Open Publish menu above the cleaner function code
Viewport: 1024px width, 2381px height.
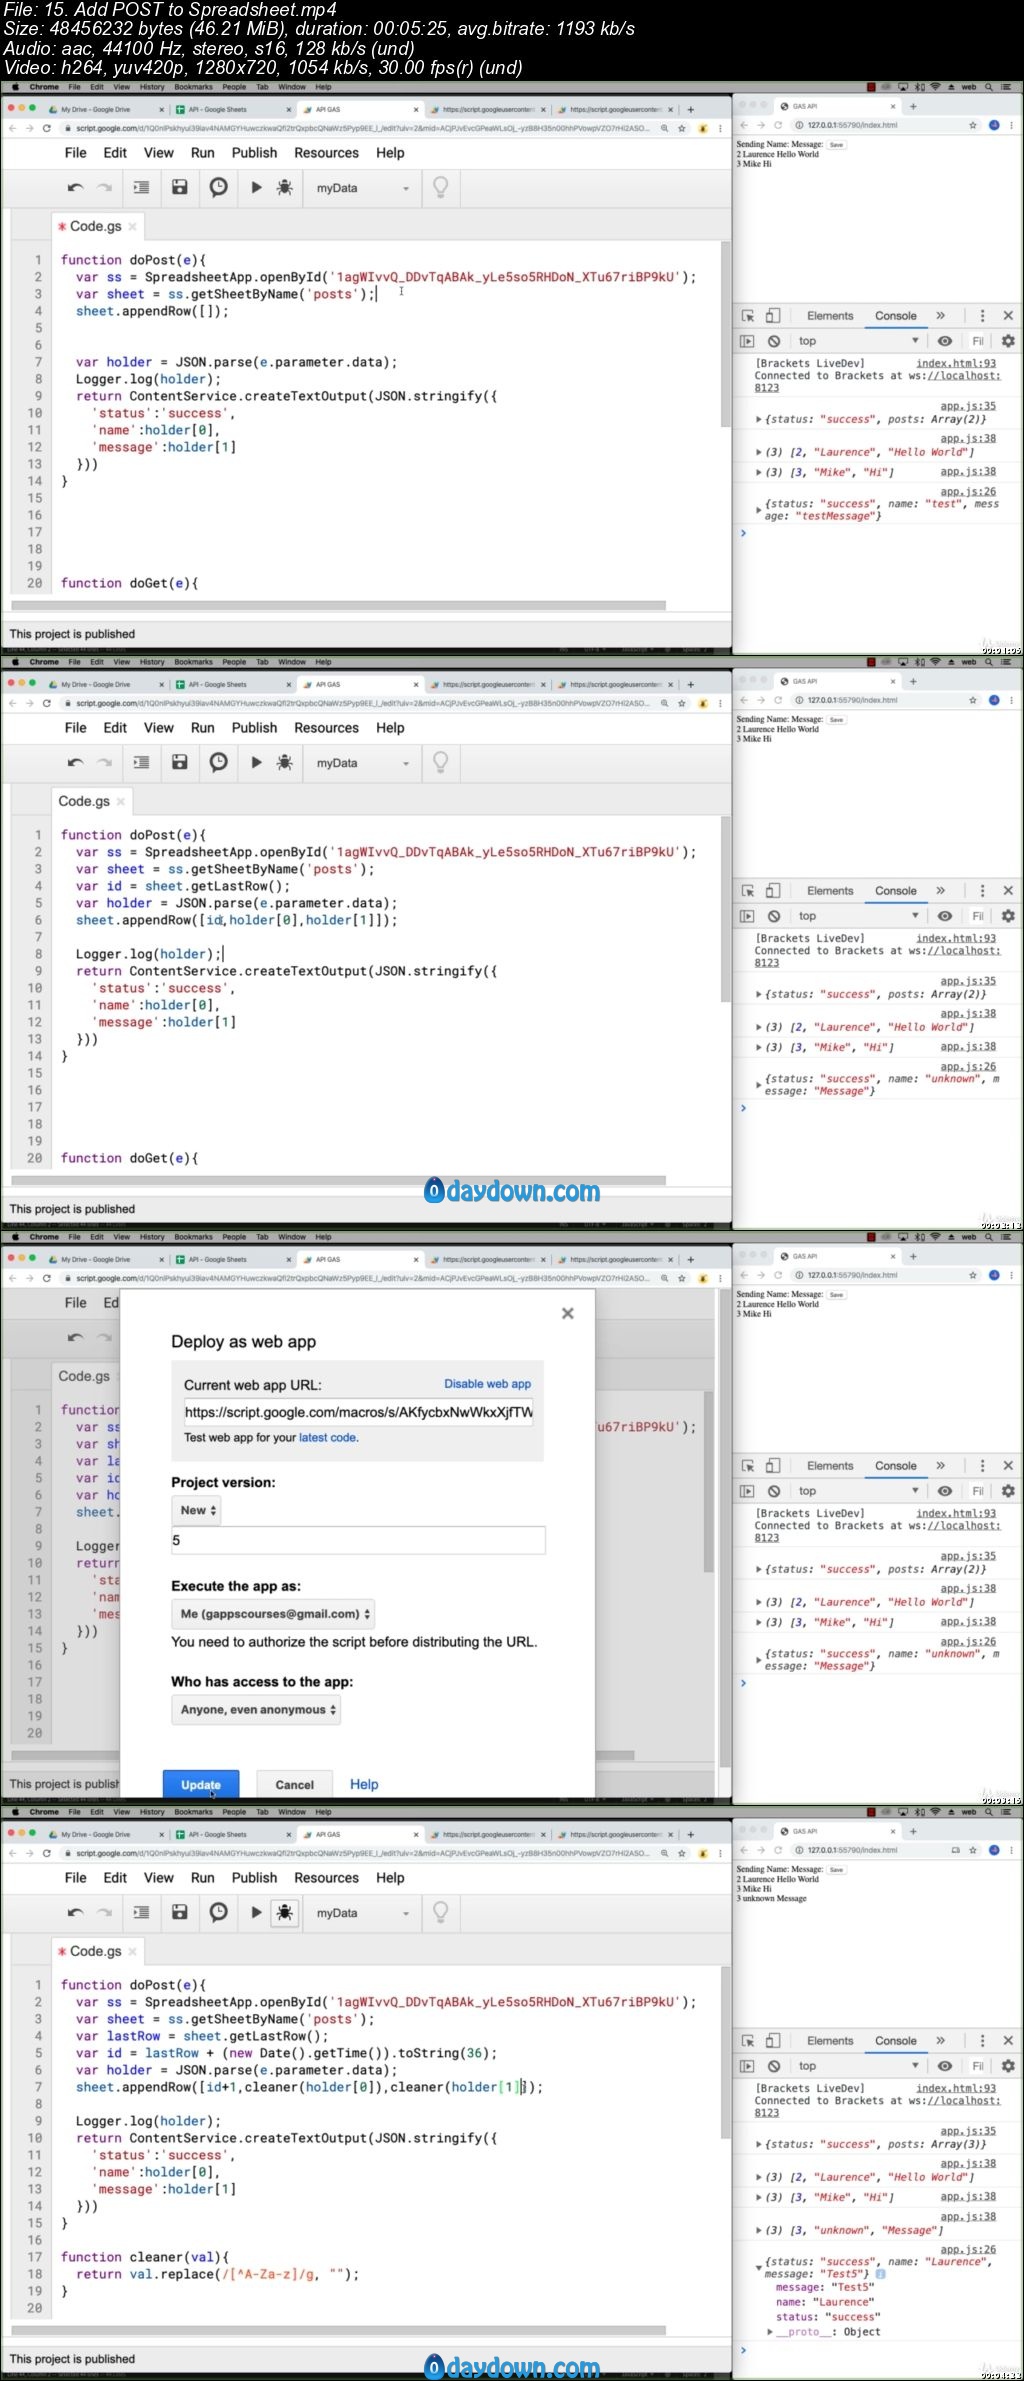(x=254, y=1877)
